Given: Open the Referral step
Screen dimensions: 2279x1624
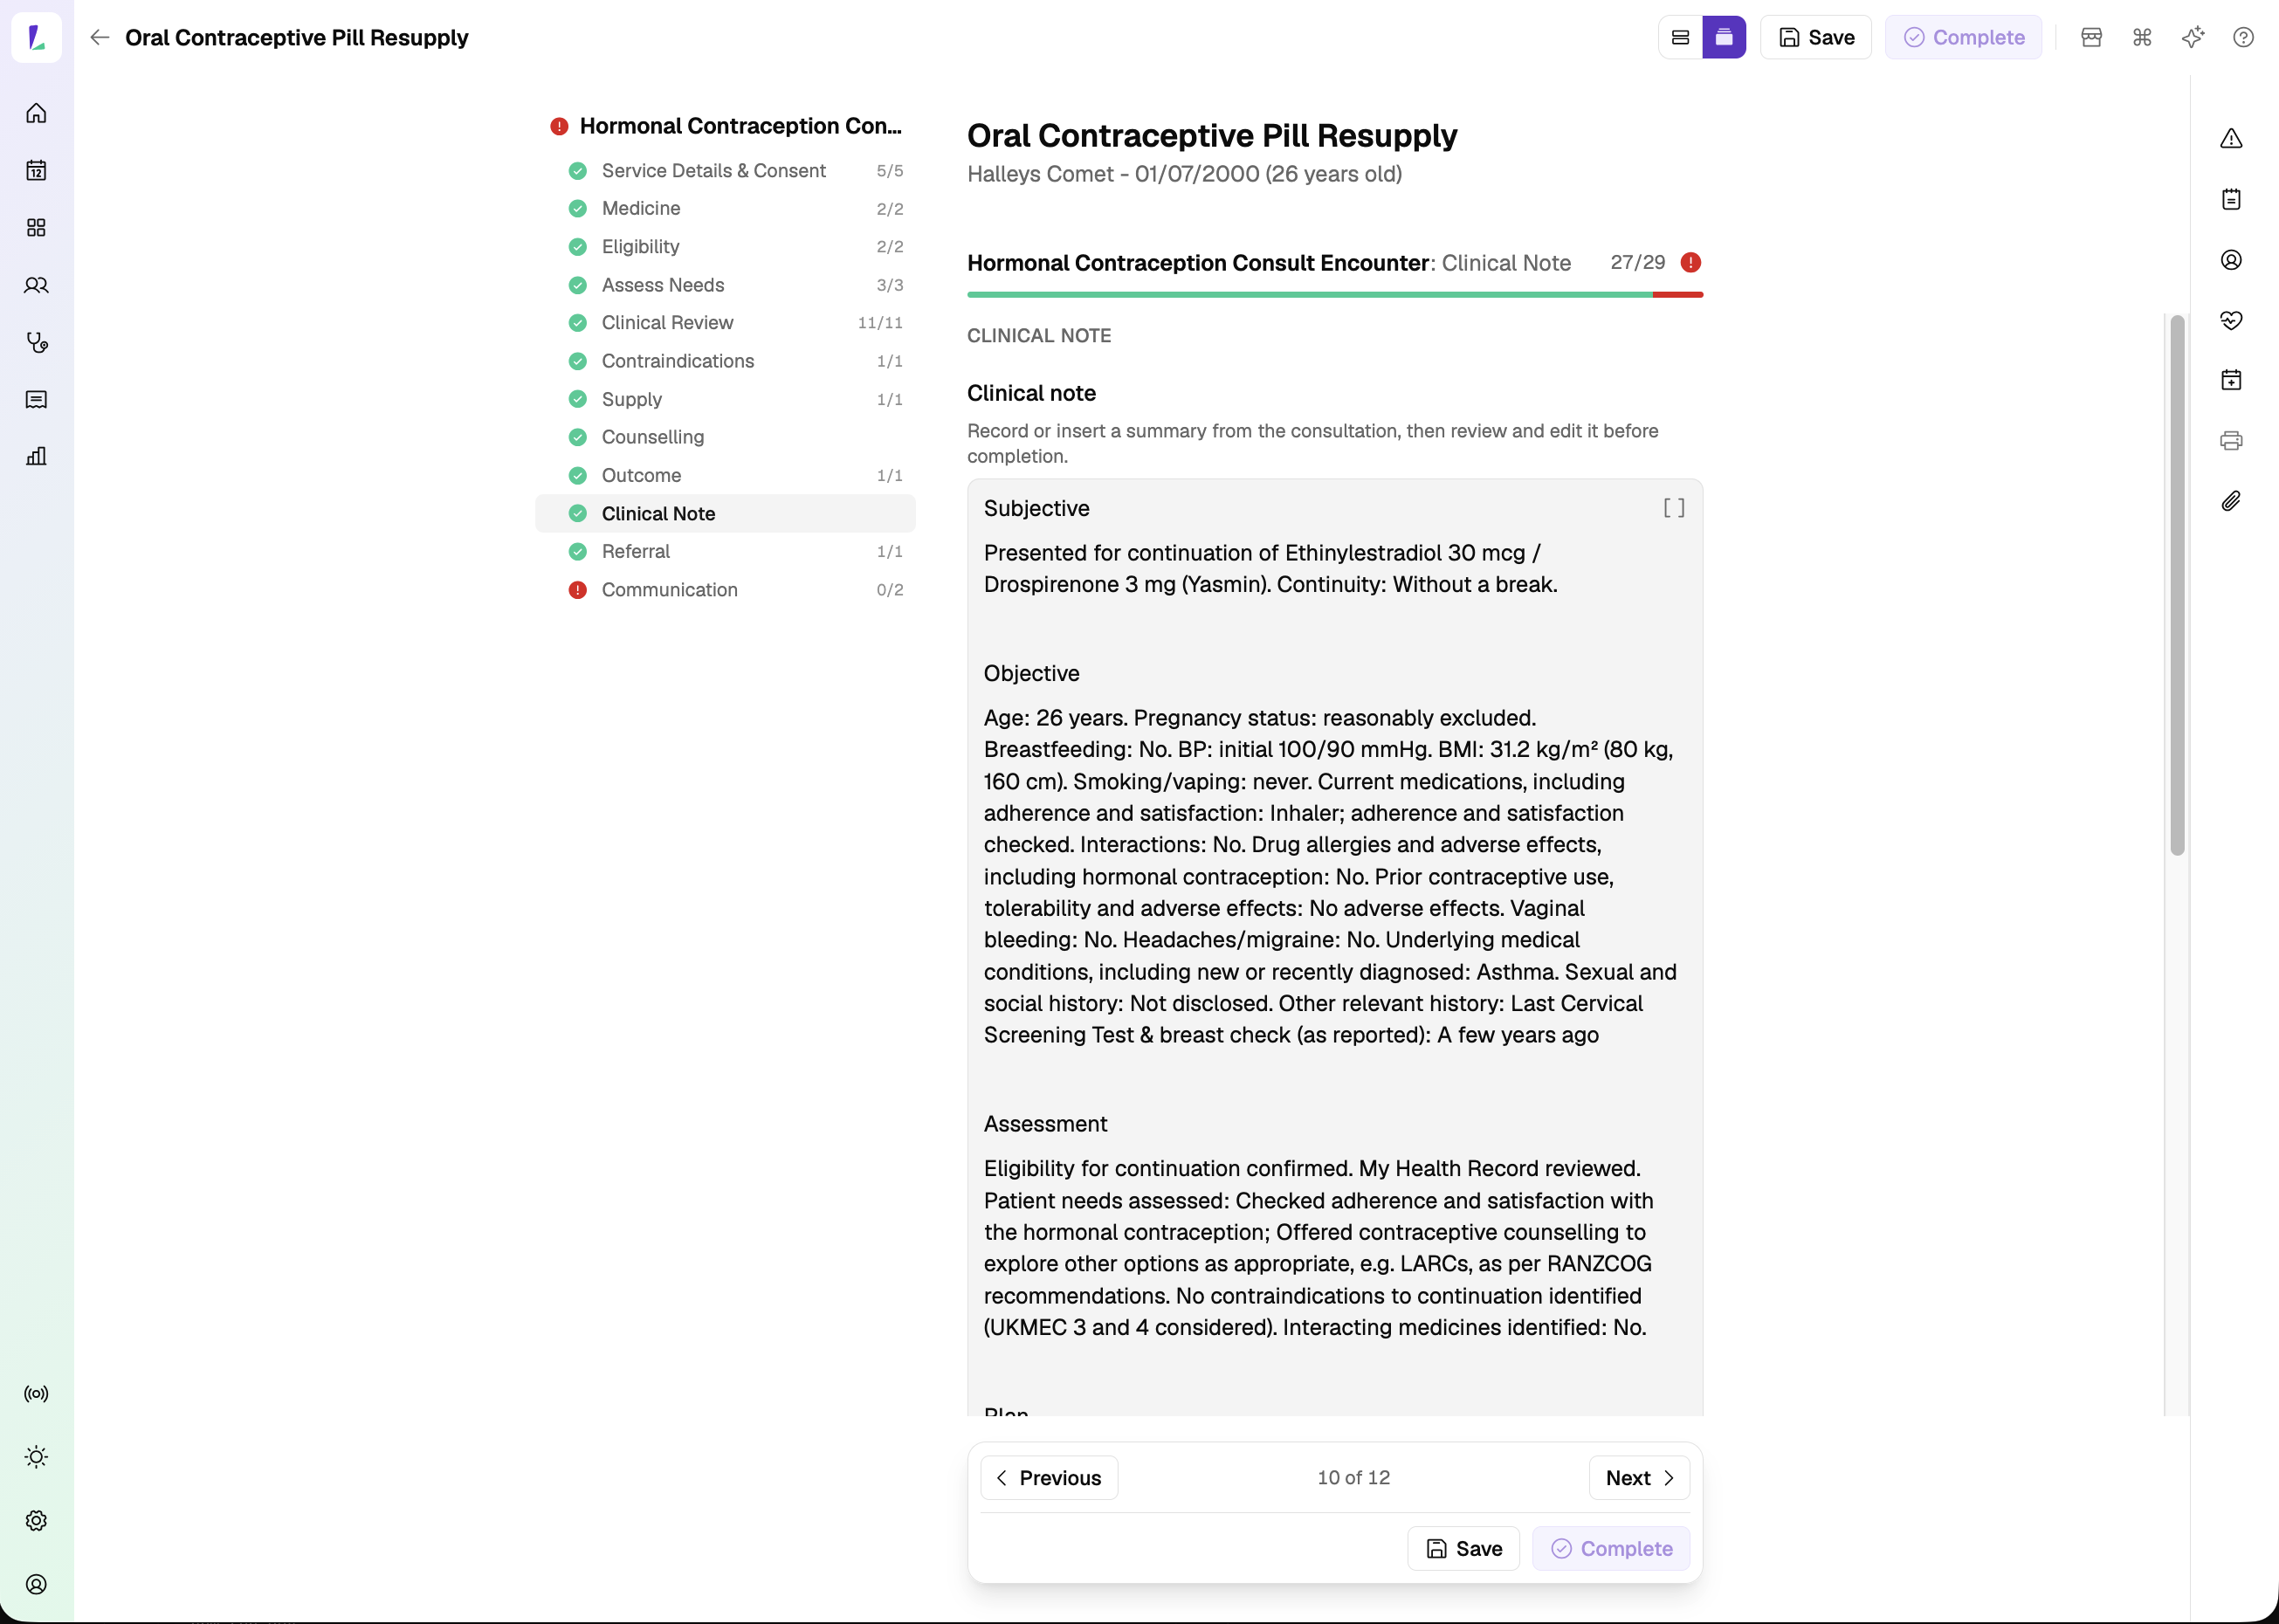Looking at the screenshot, I should point(726,552).
